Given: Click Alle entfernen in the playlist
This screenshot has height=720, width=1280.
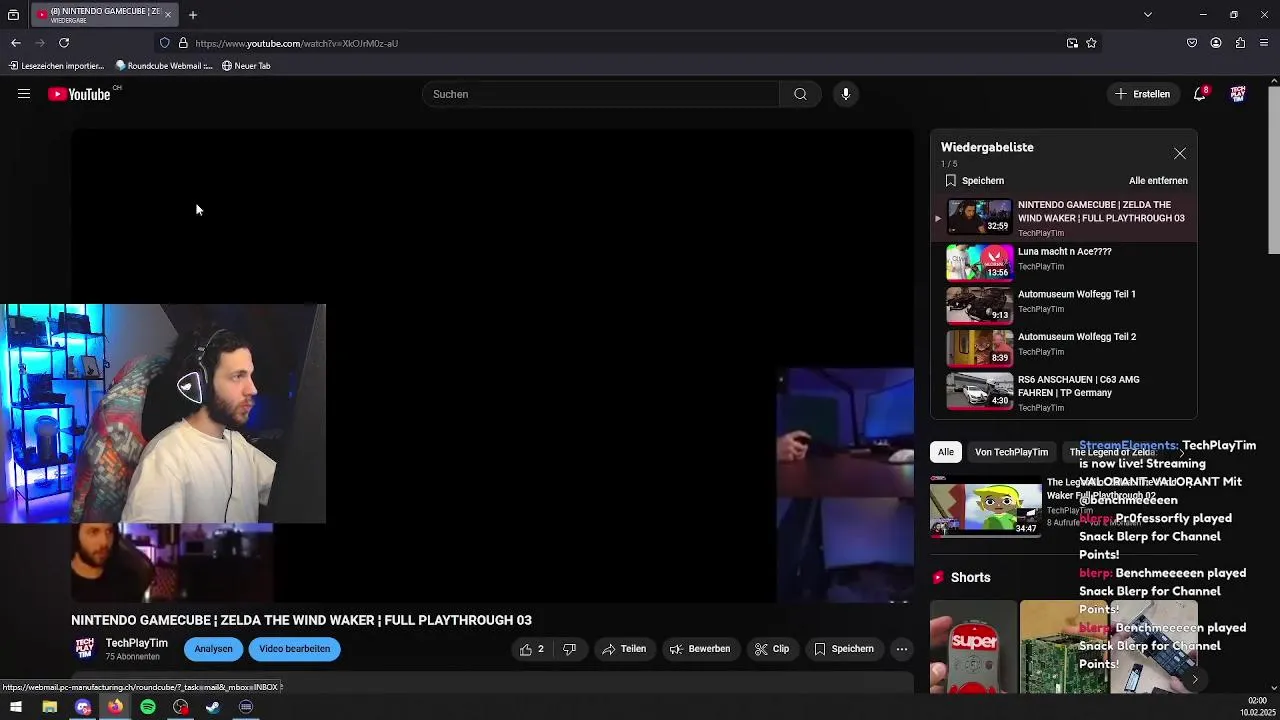Looking at the screenshot, I should point(1158,181).
